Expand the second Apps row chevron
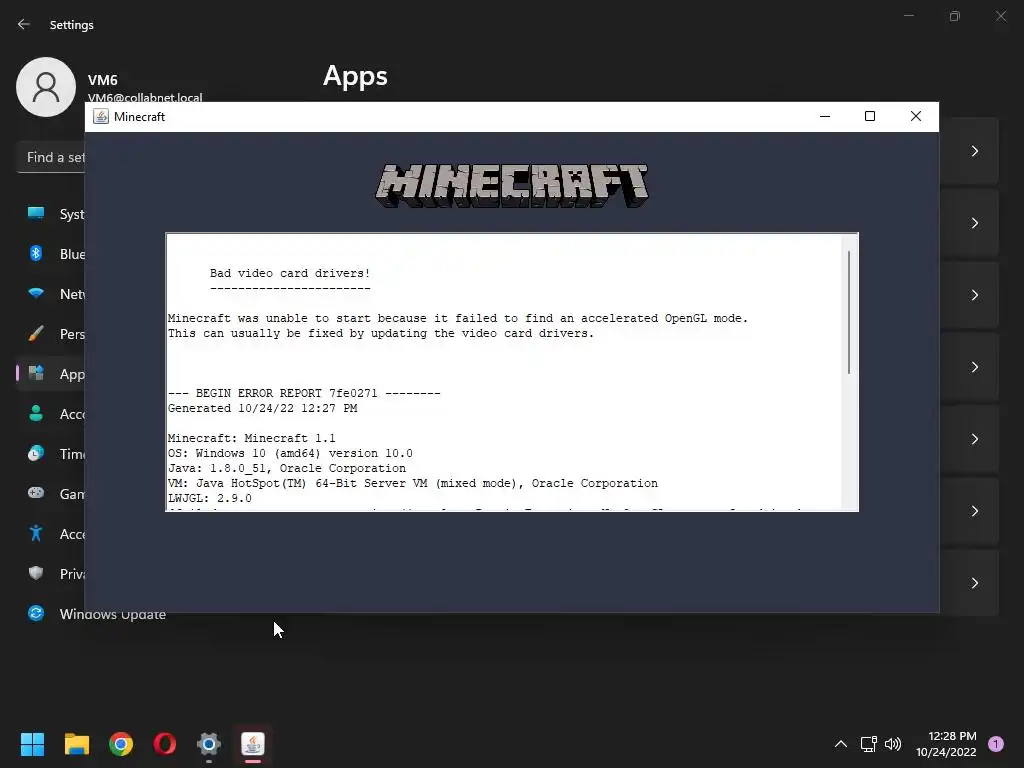Screen dimensions: 1024x768 (974, 223)
